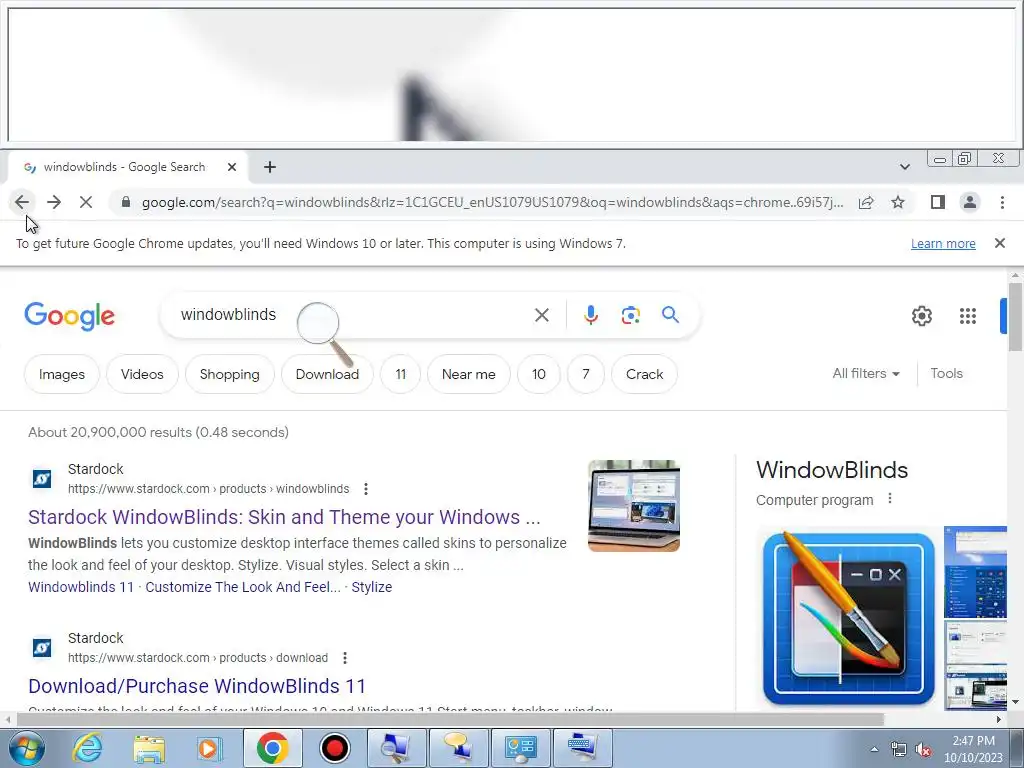Filter results by Shopping
This screenshot has width=1024, height=768.
[229, 374]
